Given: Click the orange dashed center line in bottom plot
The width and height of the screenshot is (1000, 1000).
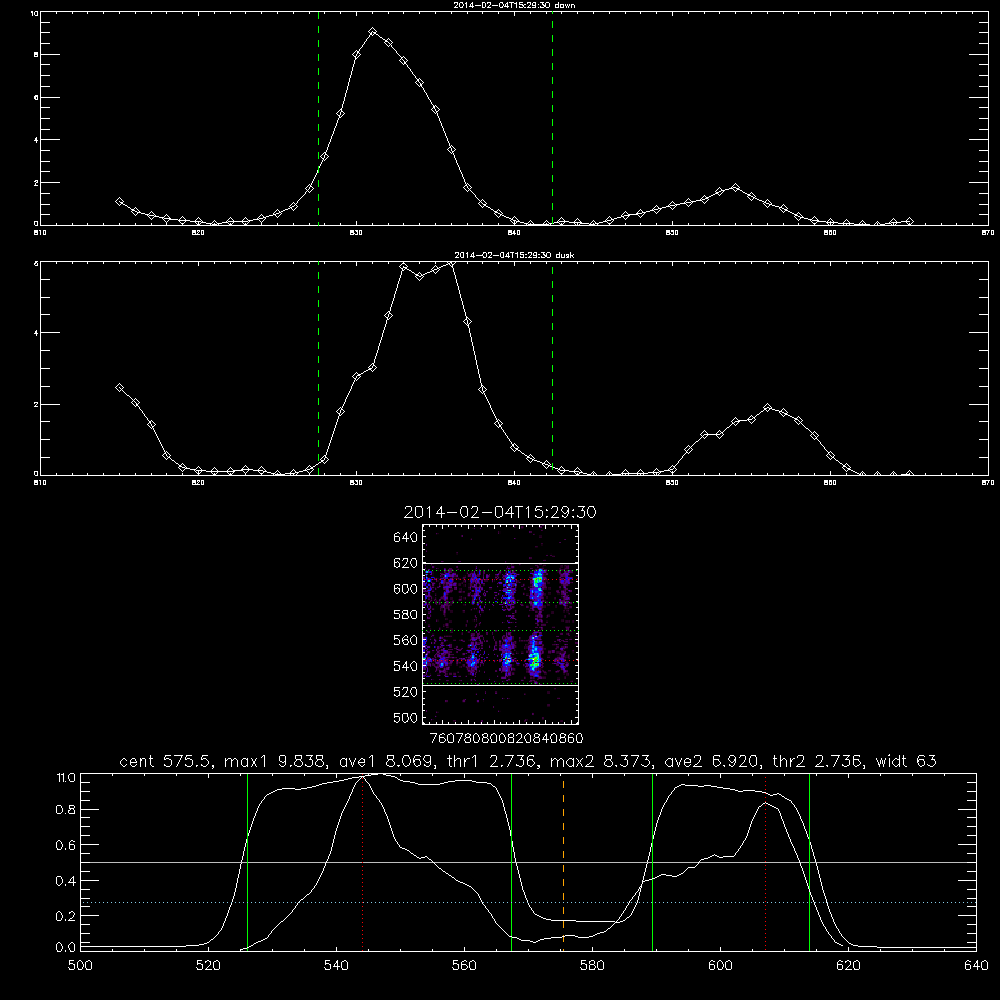Looking at the screenshot, I should [x=563, y=861].
